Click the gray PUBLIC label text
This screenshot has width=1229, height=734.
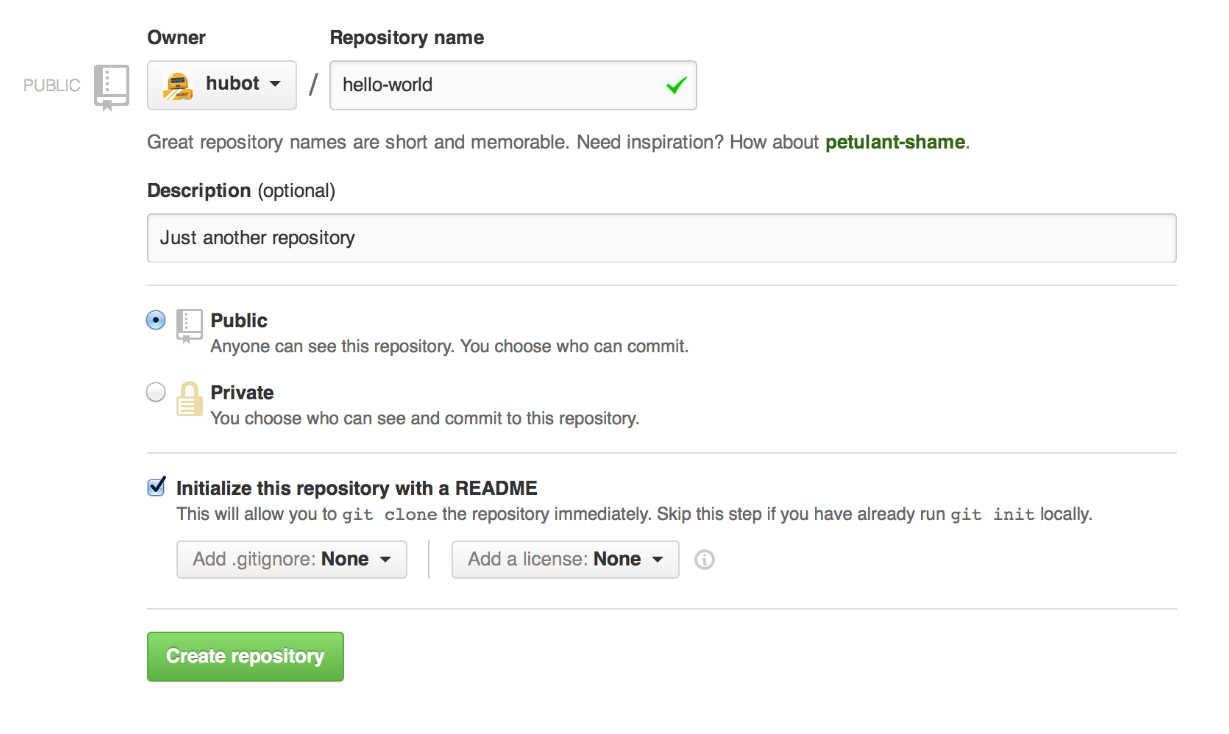pyautogui.click(x=52, y=86)
